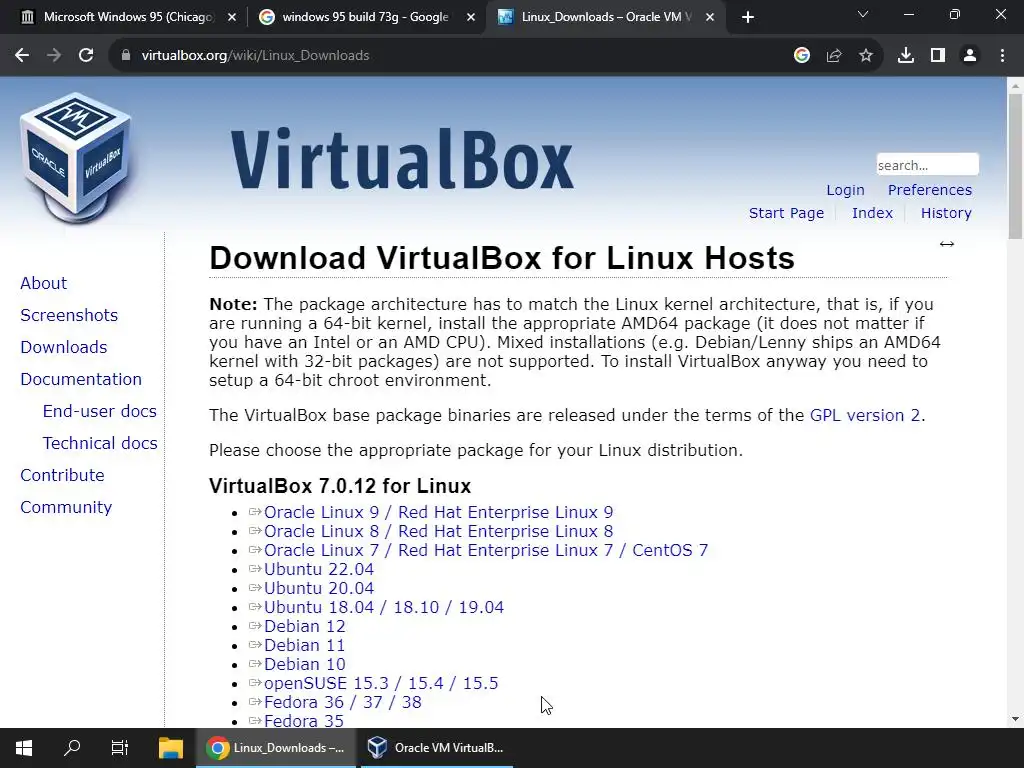Open Technical docs sidebar link
1024x768 pixels.
[100, 443]
